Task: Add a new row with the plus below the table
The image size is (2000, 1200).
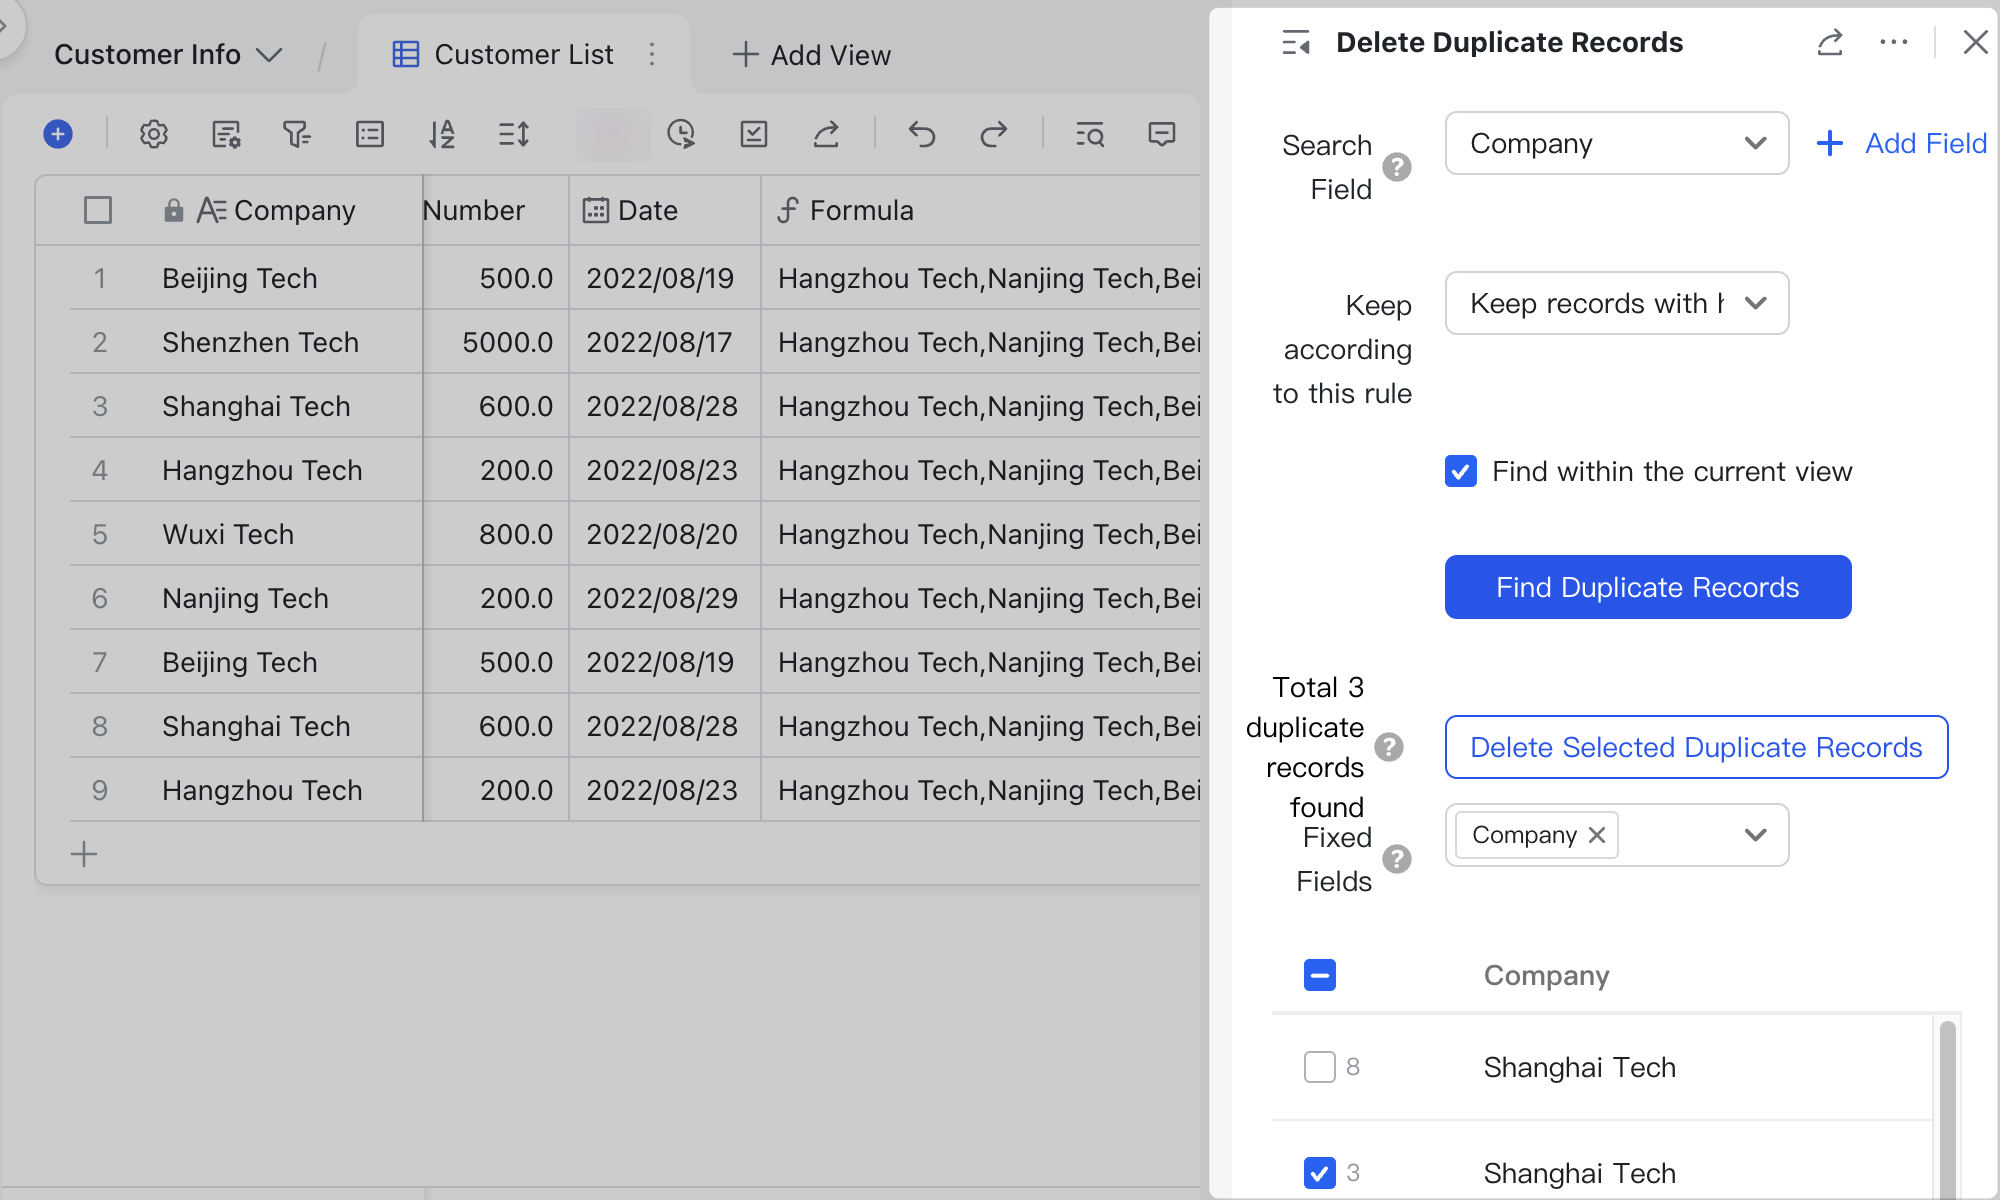Action: pos(84,854)
